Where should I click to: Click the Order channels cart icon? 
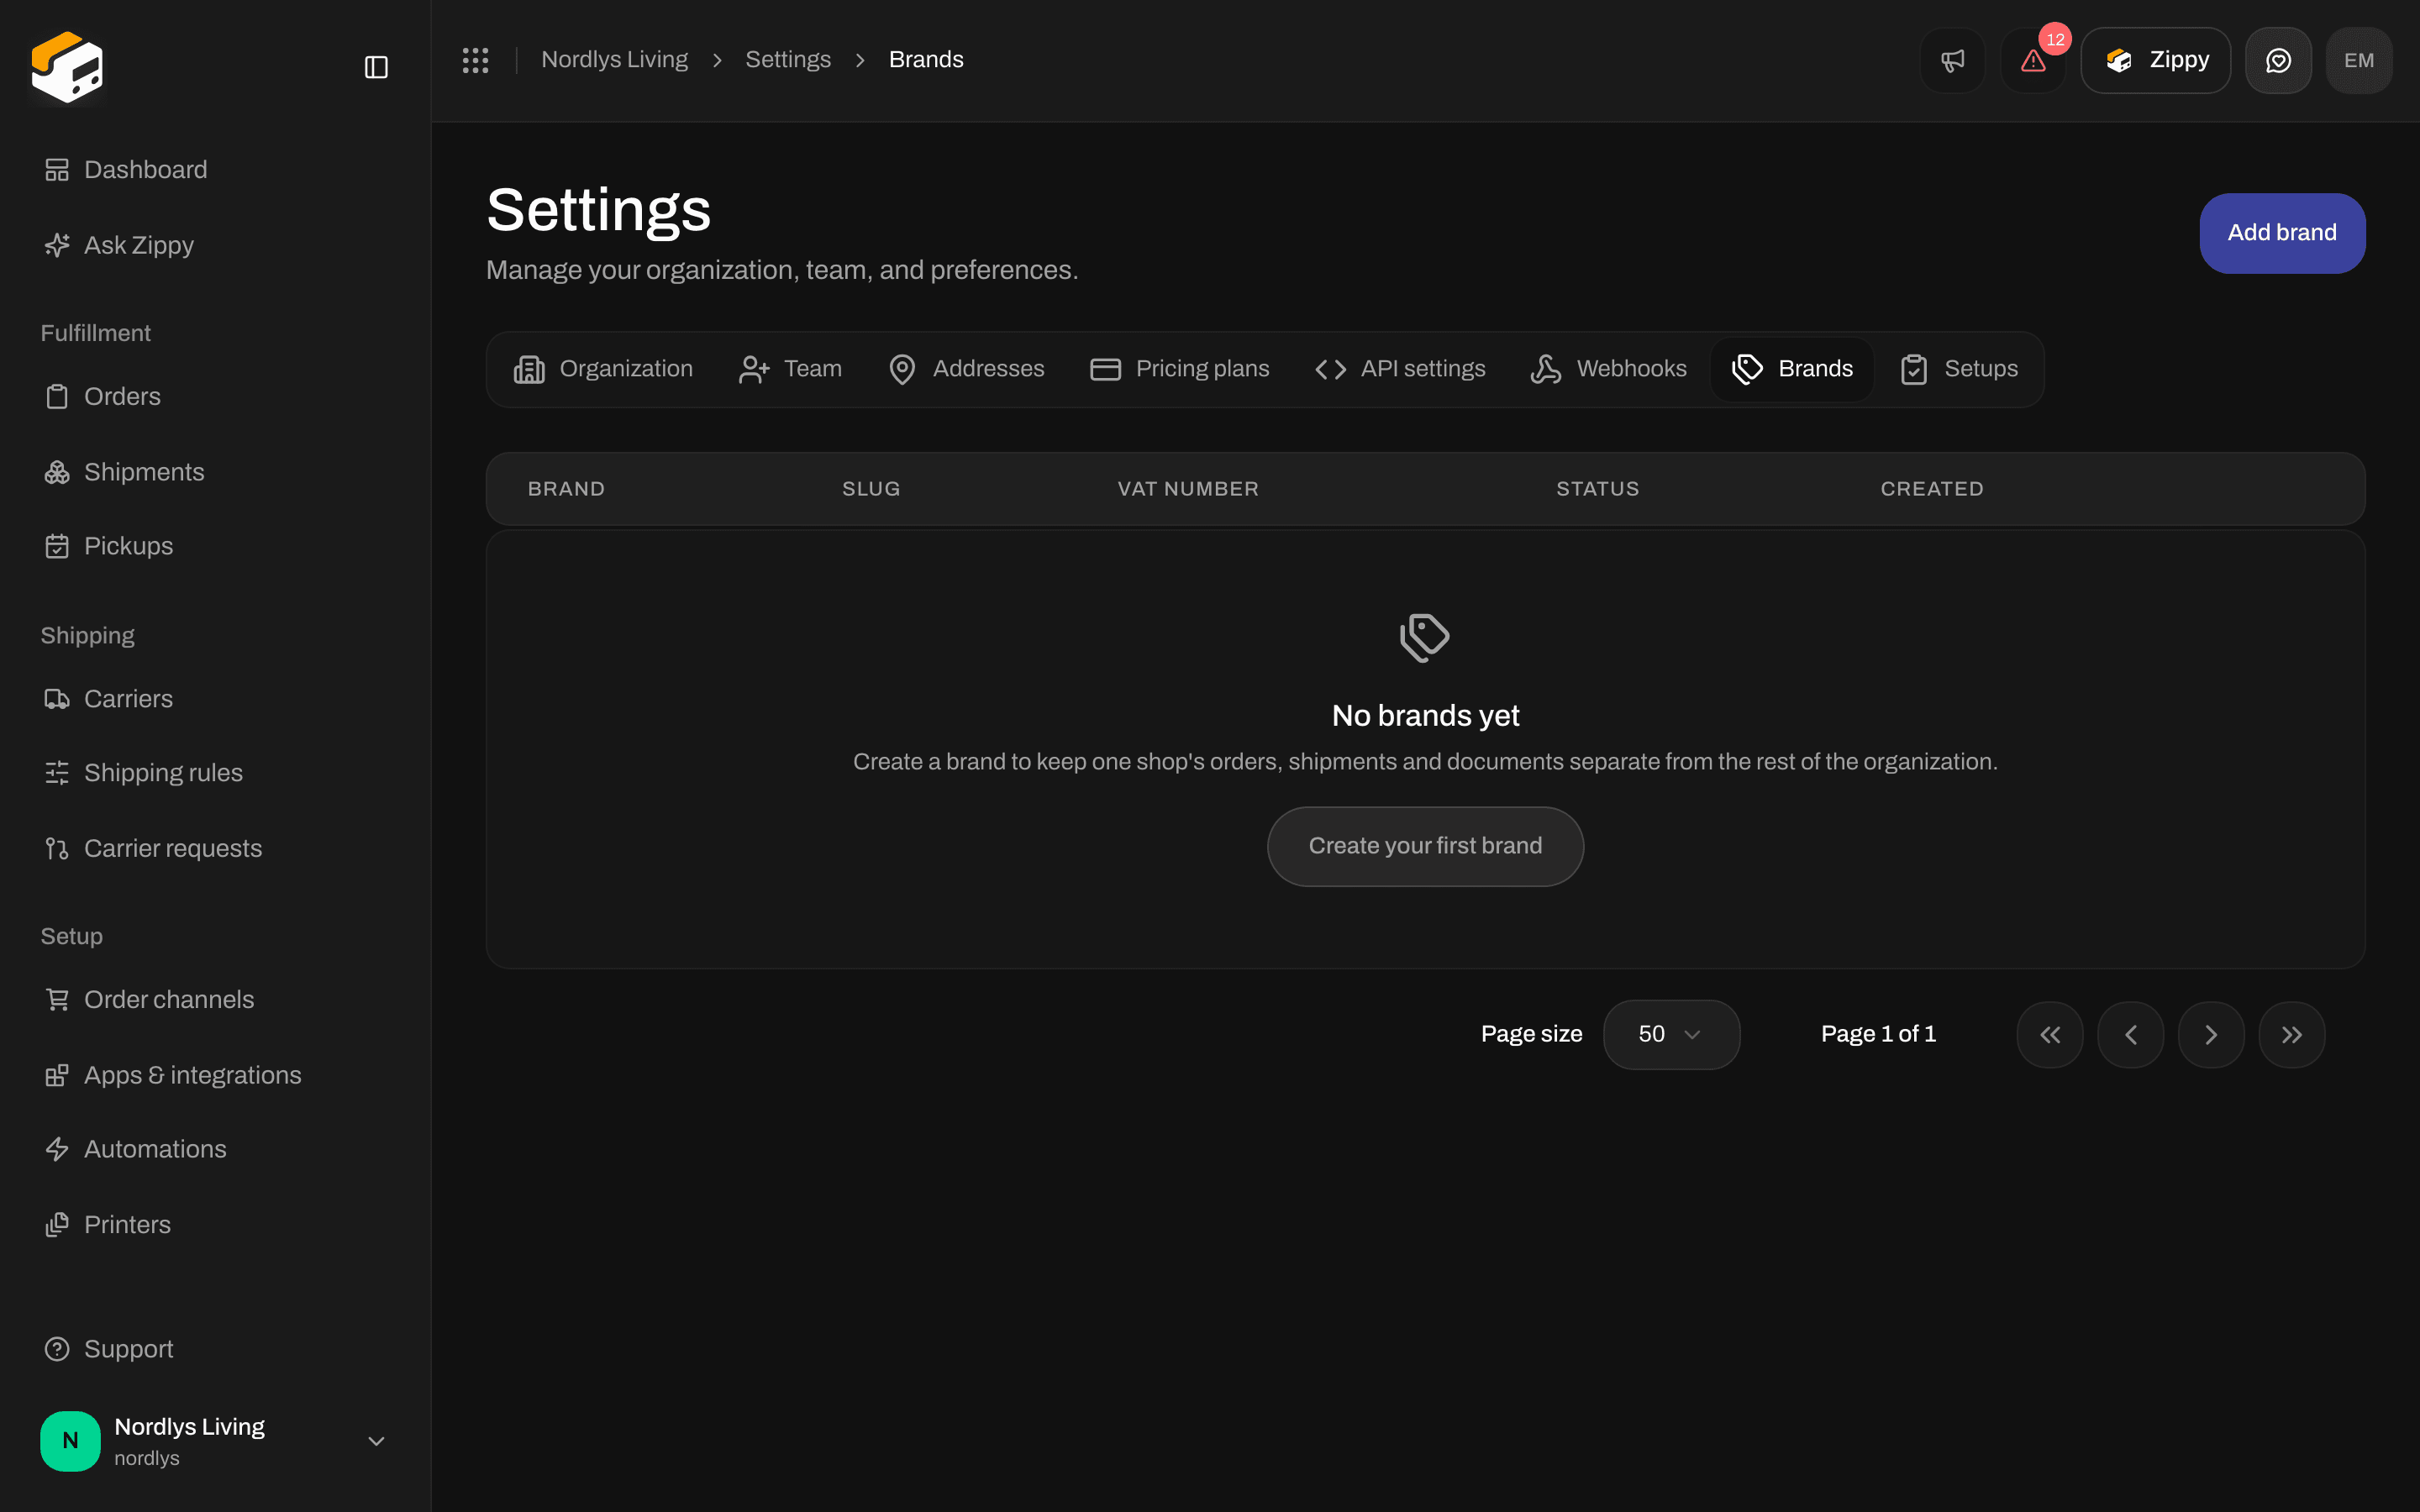(57, 1000)
